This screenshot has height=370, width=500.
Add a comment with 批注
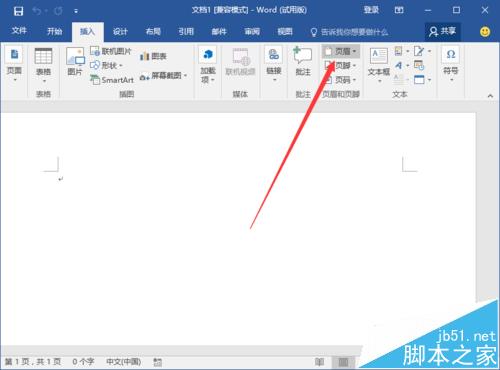[x=303, y=62]
